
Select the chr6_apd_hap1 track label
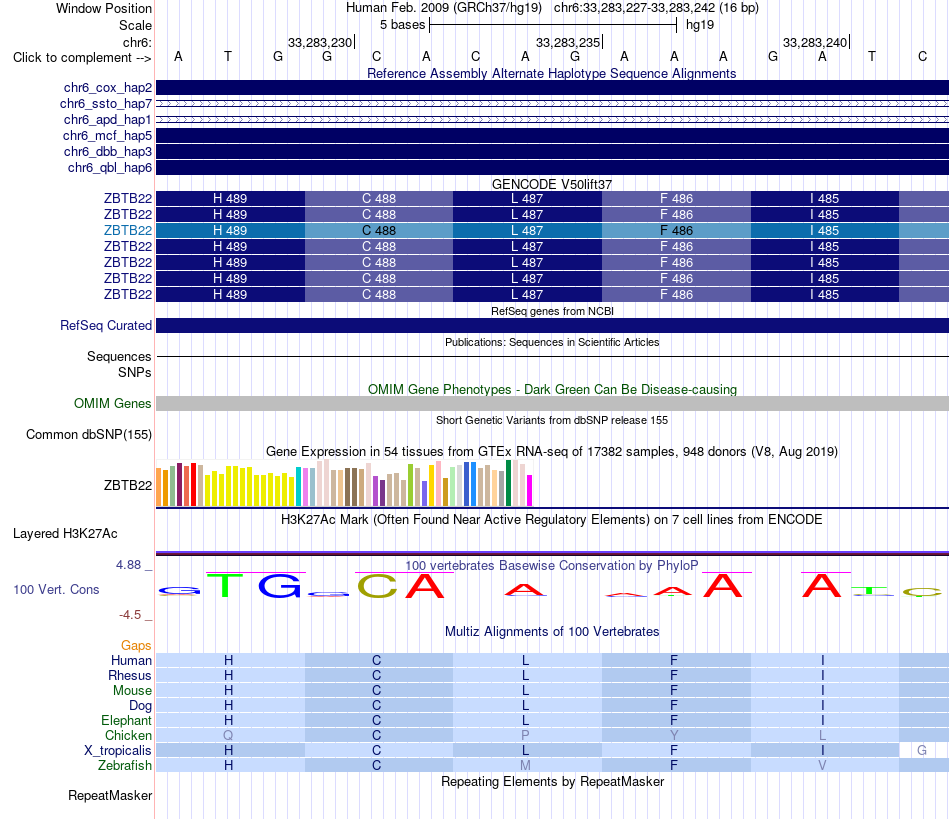click(108, 119)
